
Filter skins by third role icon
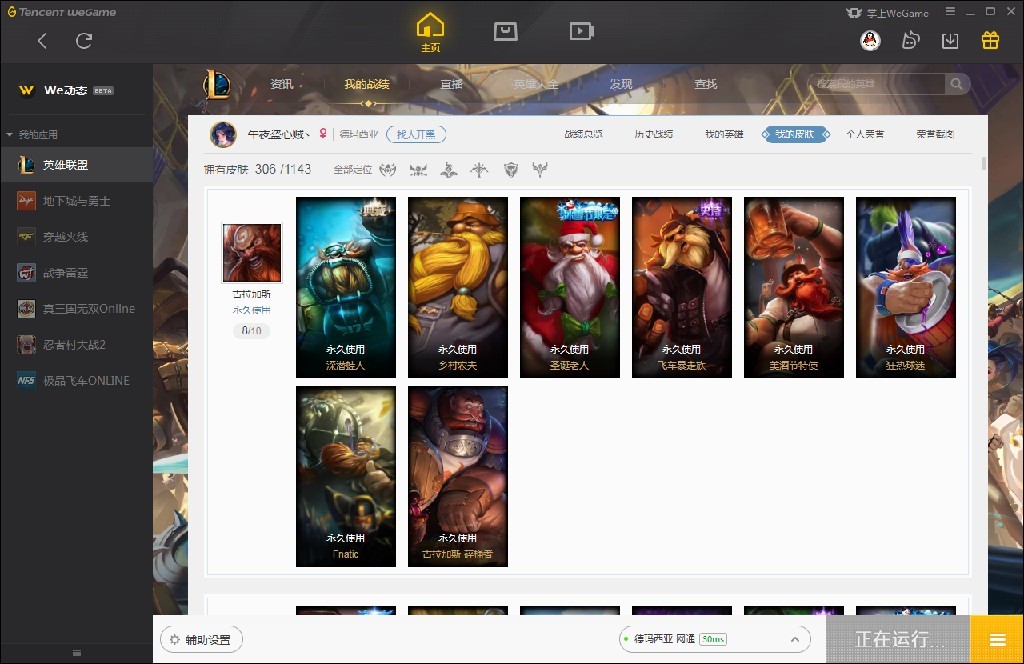449,170
